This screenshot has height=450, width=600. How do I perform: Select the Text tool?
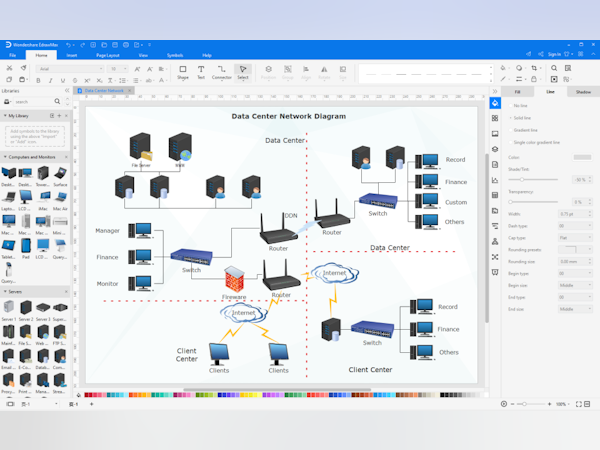(x=201, y=72)
